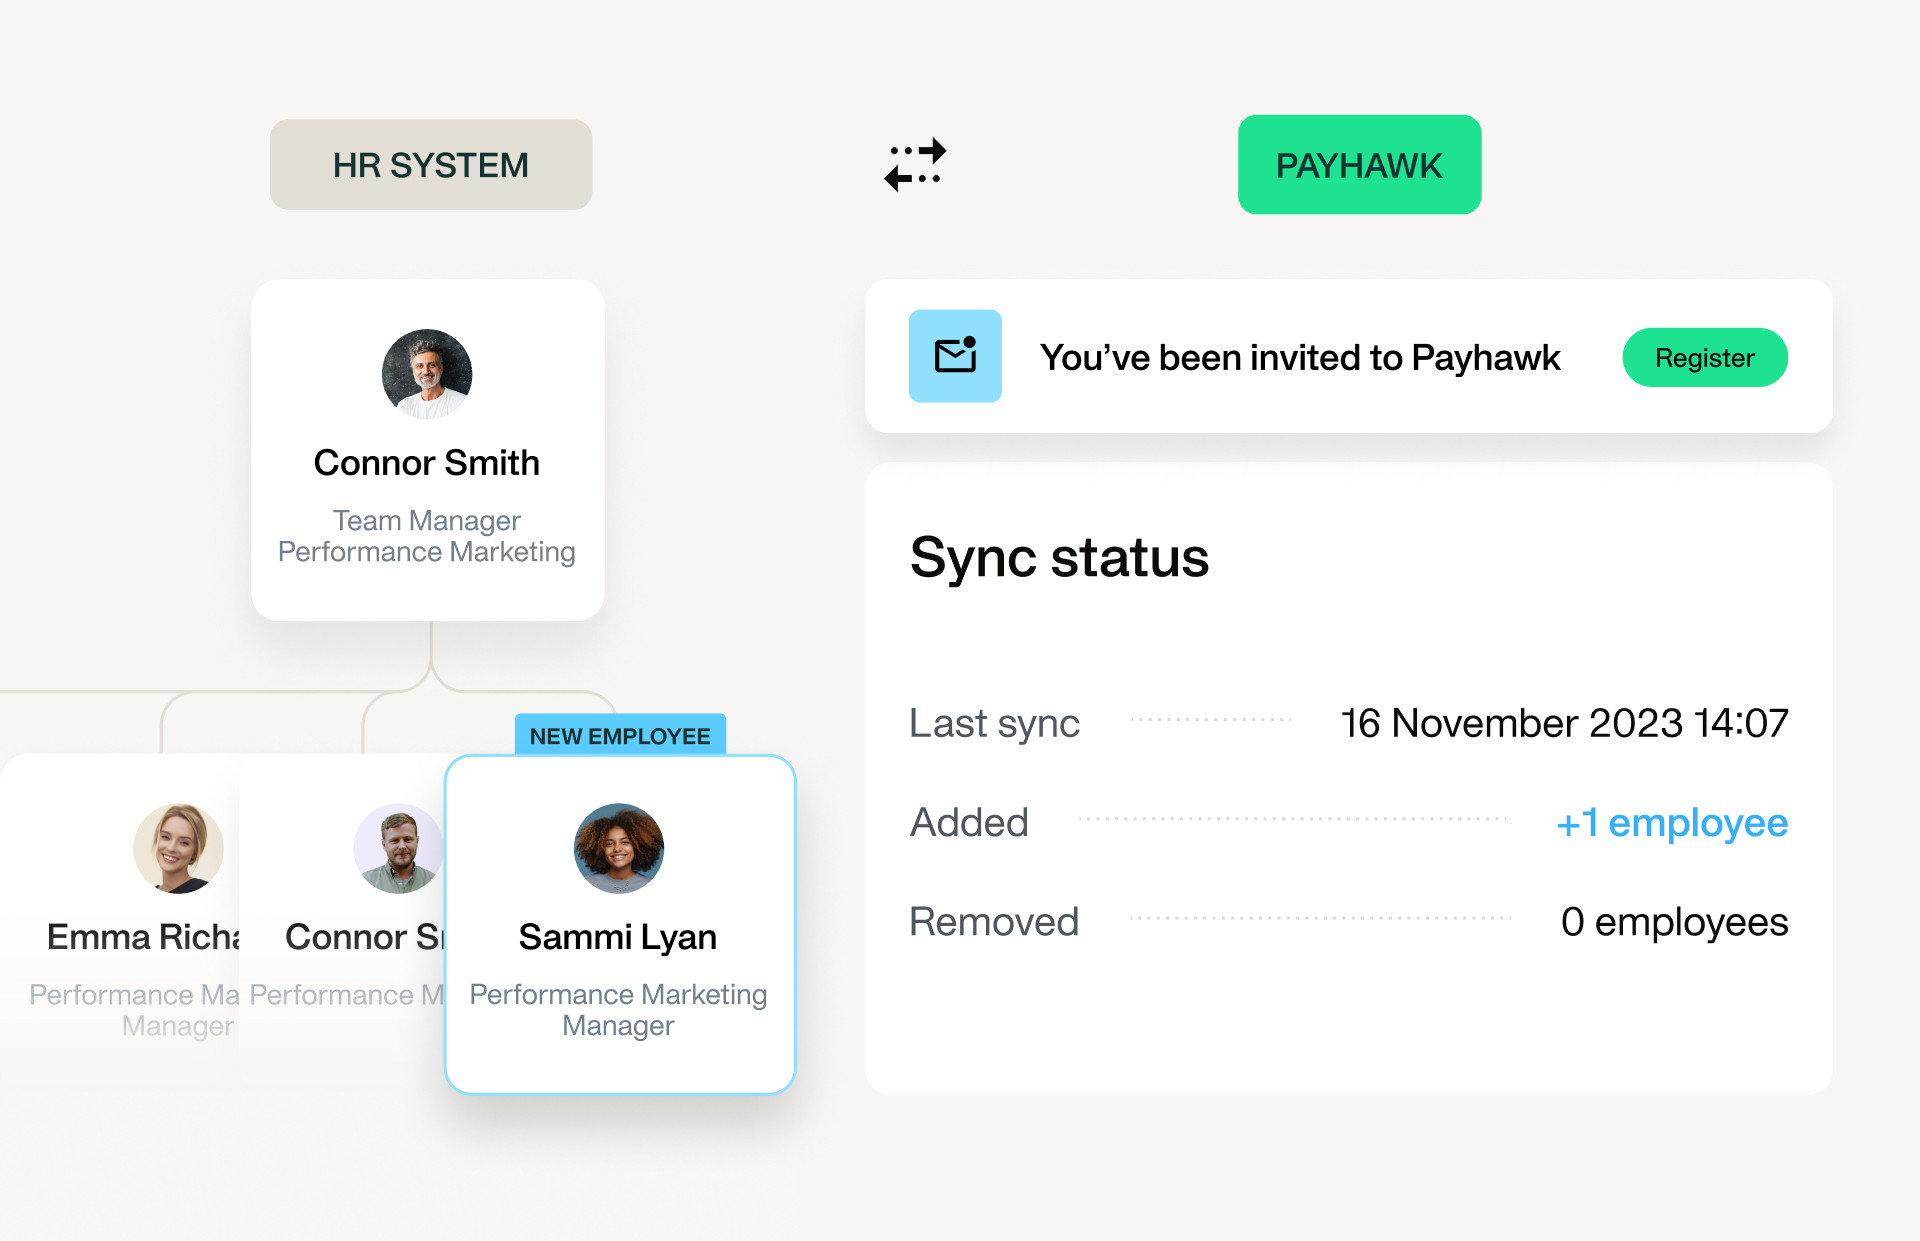Click the 'Sammi Lyan' name

click(x=618, y=937)
